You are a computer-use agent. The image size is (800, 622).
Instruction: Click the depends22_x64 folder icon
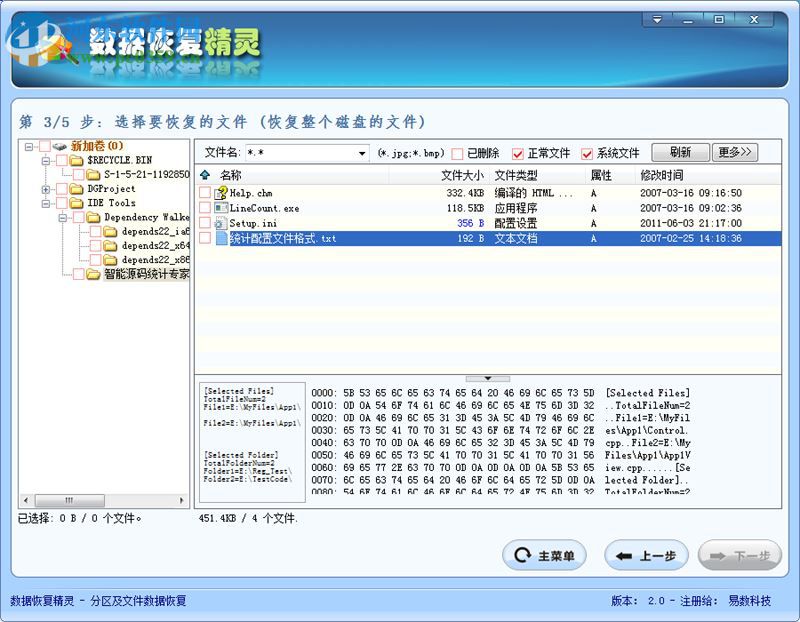110,246
